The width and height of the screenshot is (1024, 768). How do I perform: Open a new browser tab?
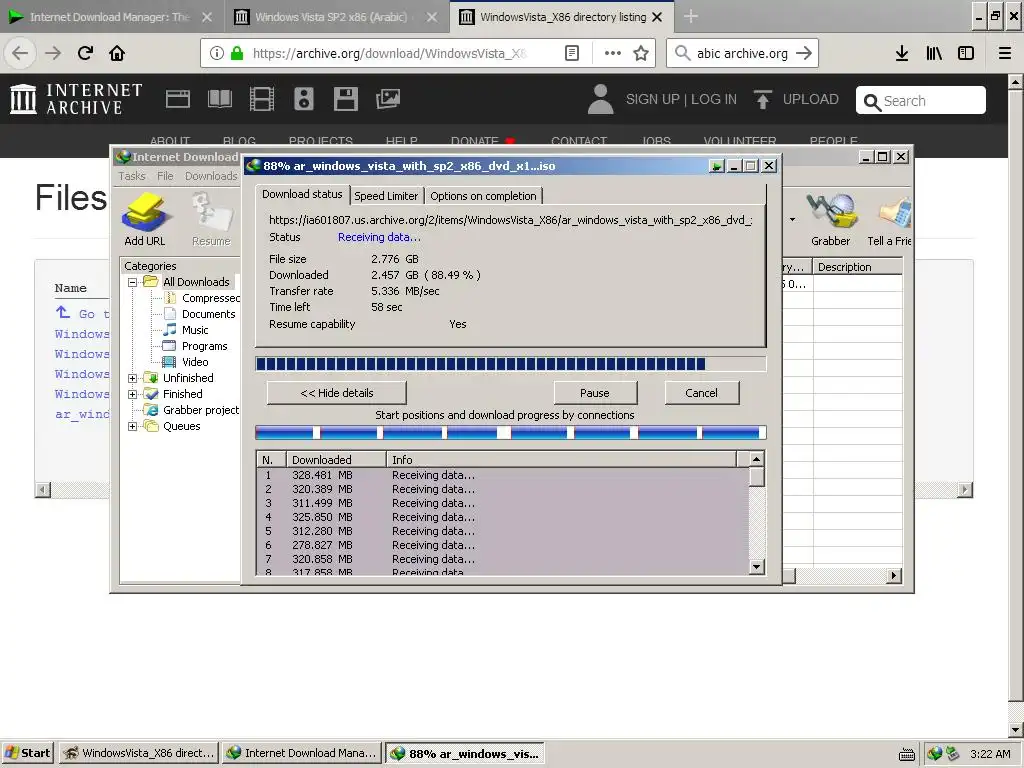(x=691, y=16)
